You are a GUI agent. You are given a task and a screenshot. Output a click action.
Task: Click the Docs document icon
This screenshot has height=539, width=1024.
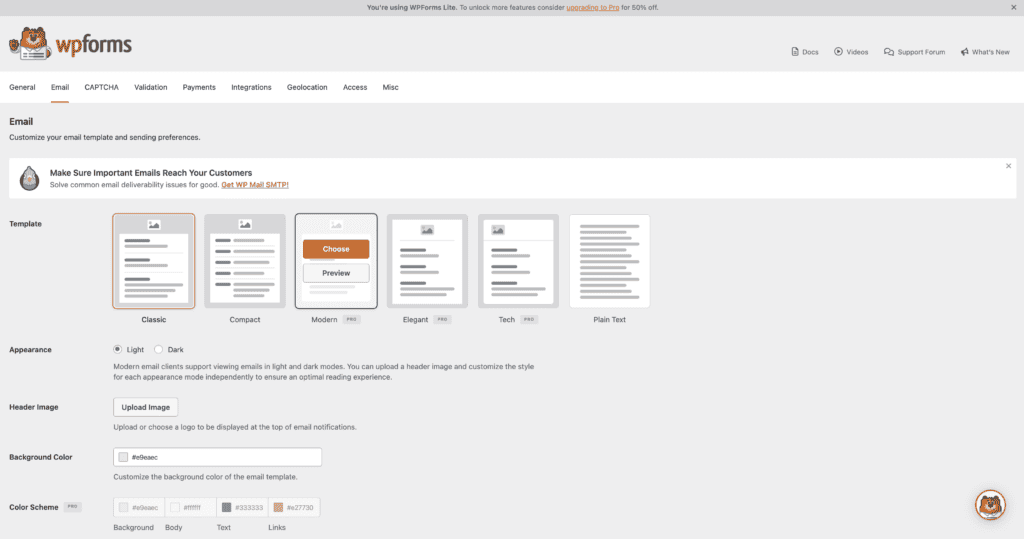795,52
